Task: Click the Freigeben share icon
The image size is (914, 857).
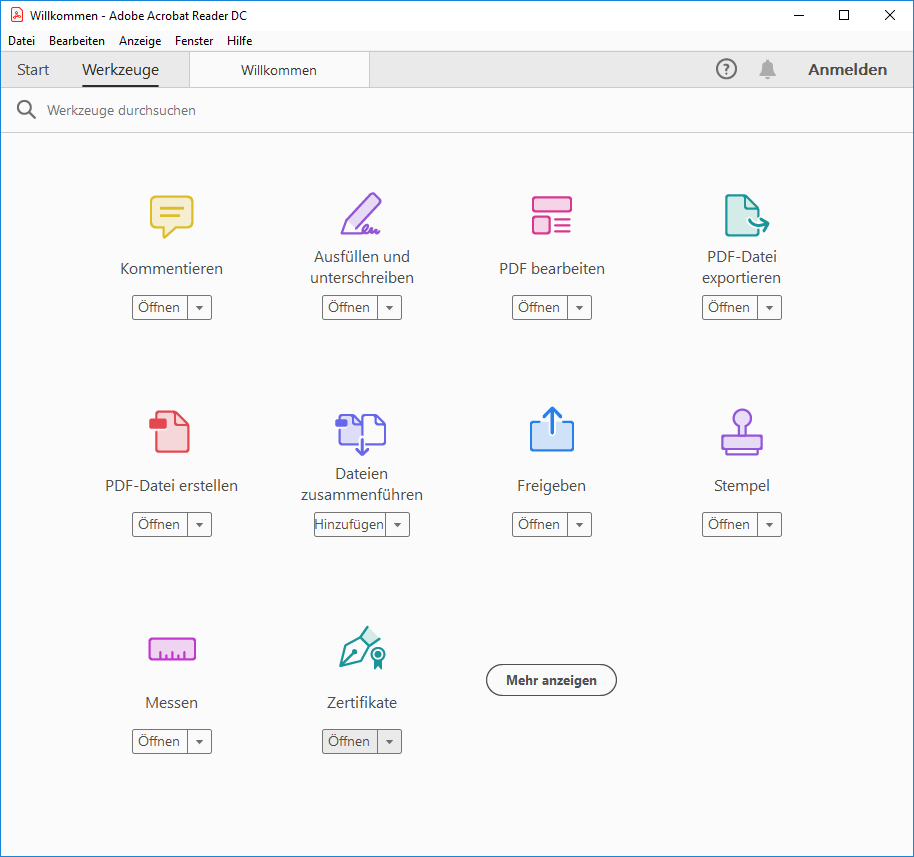Action: [x=551, y=430]
